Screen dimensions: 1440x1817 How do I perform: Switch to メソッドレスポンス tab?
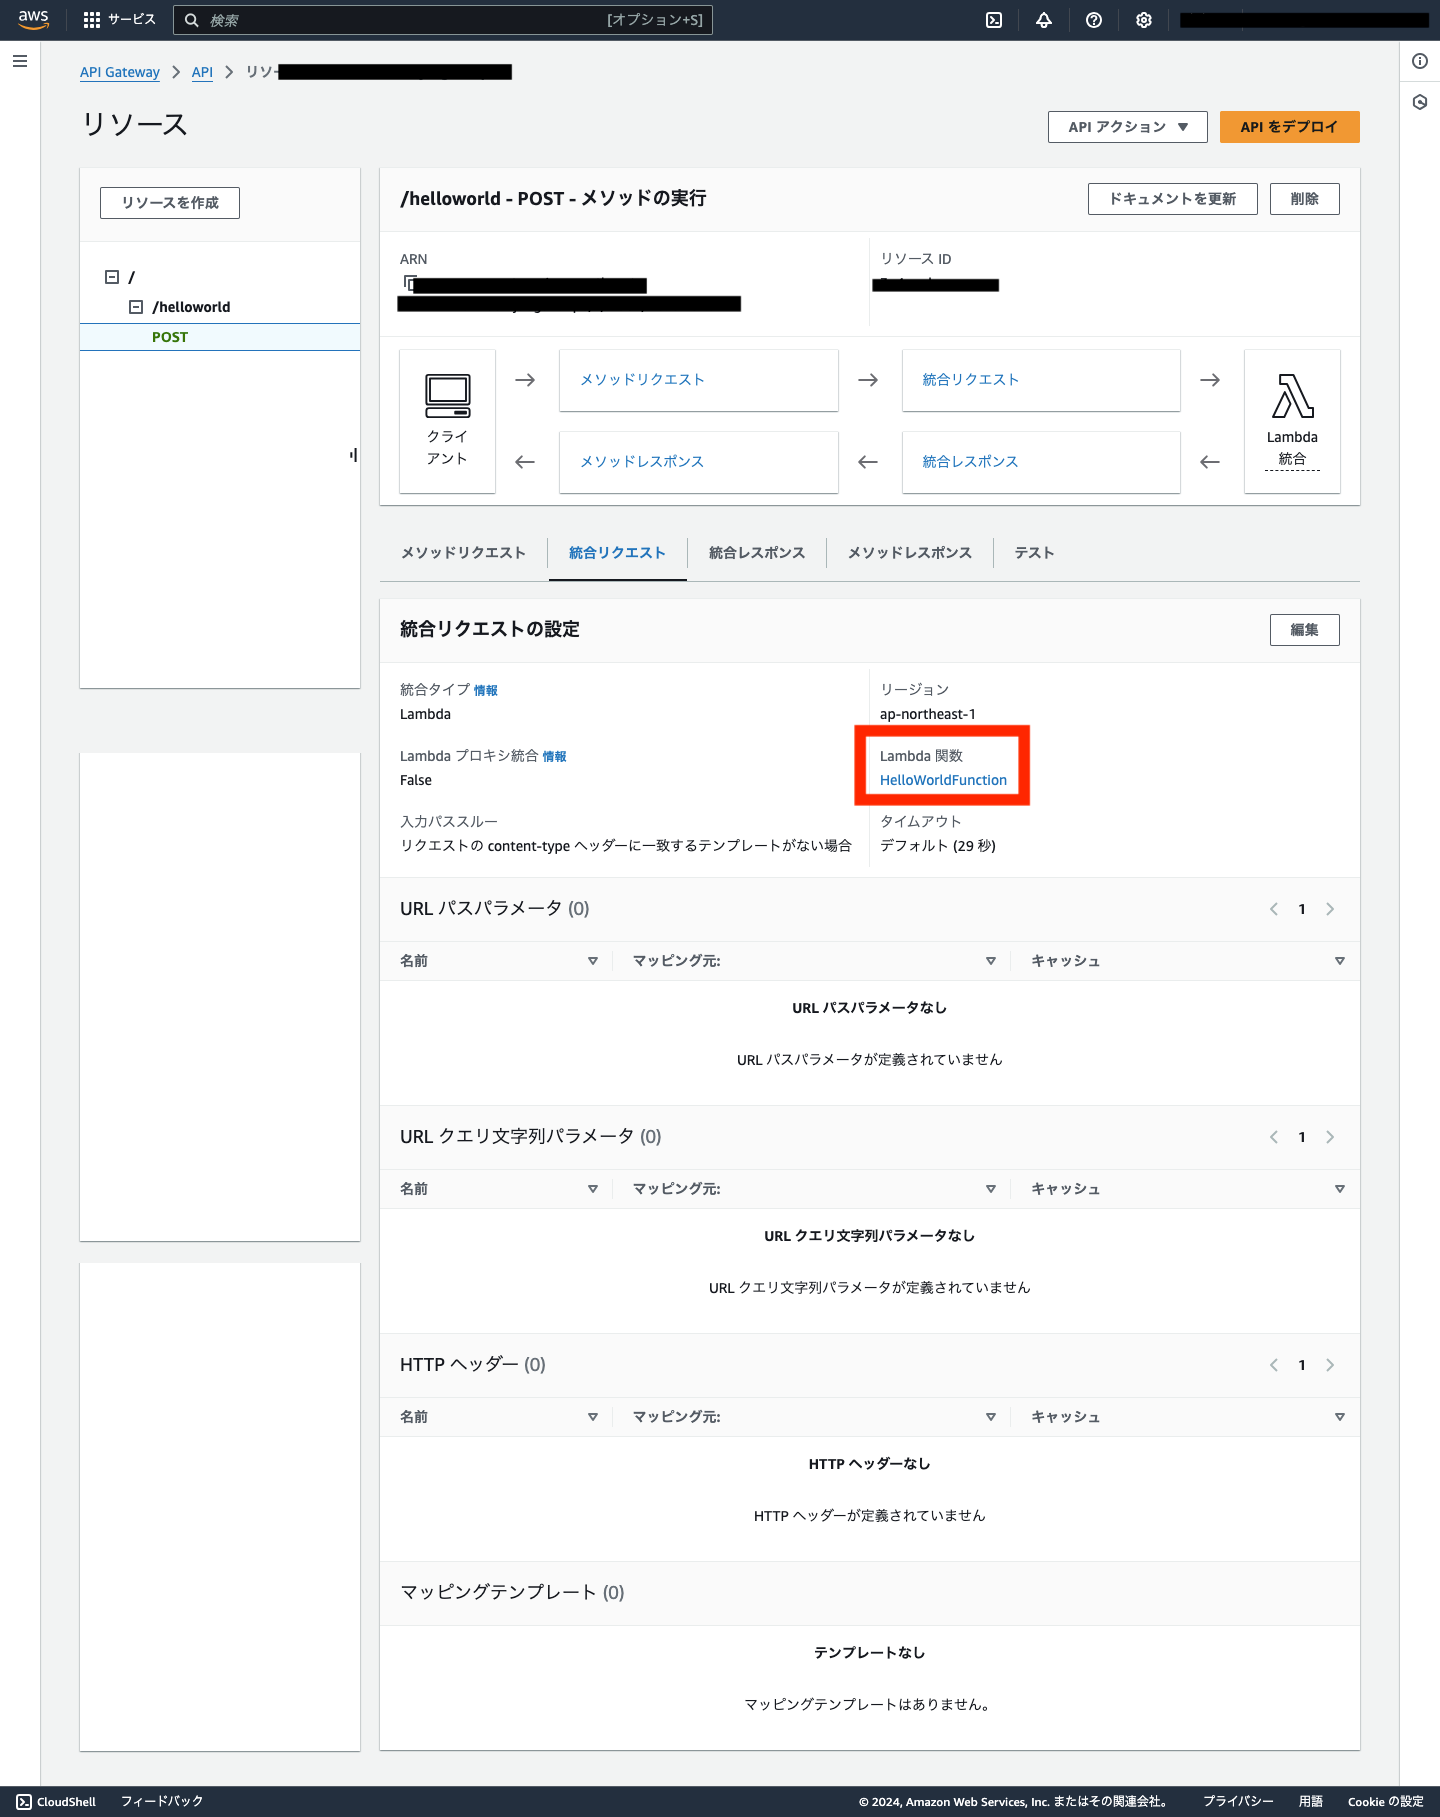coord(910,553)
